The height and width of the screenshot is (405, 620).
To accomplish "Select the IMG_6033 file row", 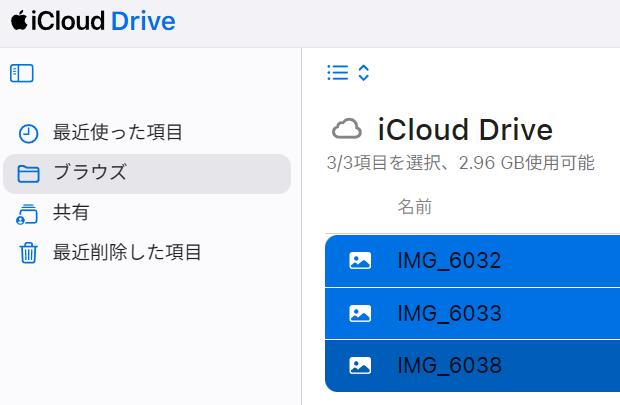I will 473,313.
